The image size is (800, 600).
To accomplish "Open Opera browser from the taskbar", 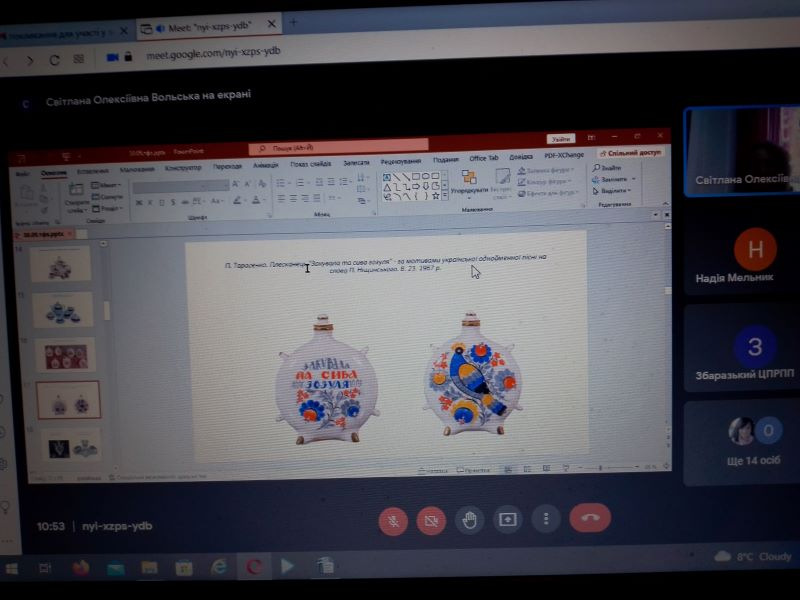I will pos(254,566).
